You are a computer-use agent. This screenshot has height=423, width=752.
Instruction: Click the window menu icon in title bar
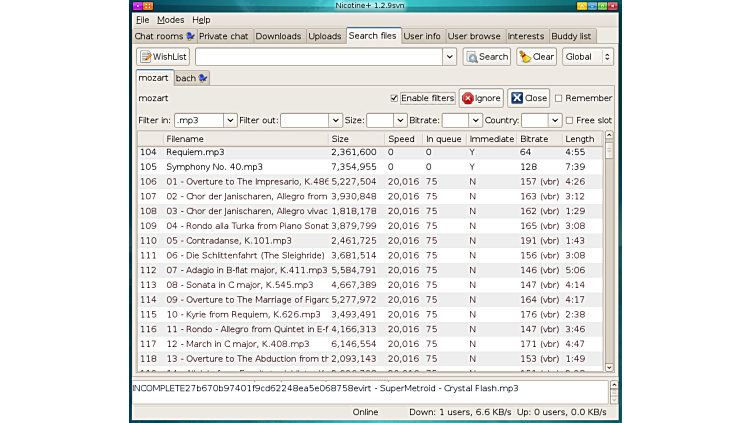point(137,6)
